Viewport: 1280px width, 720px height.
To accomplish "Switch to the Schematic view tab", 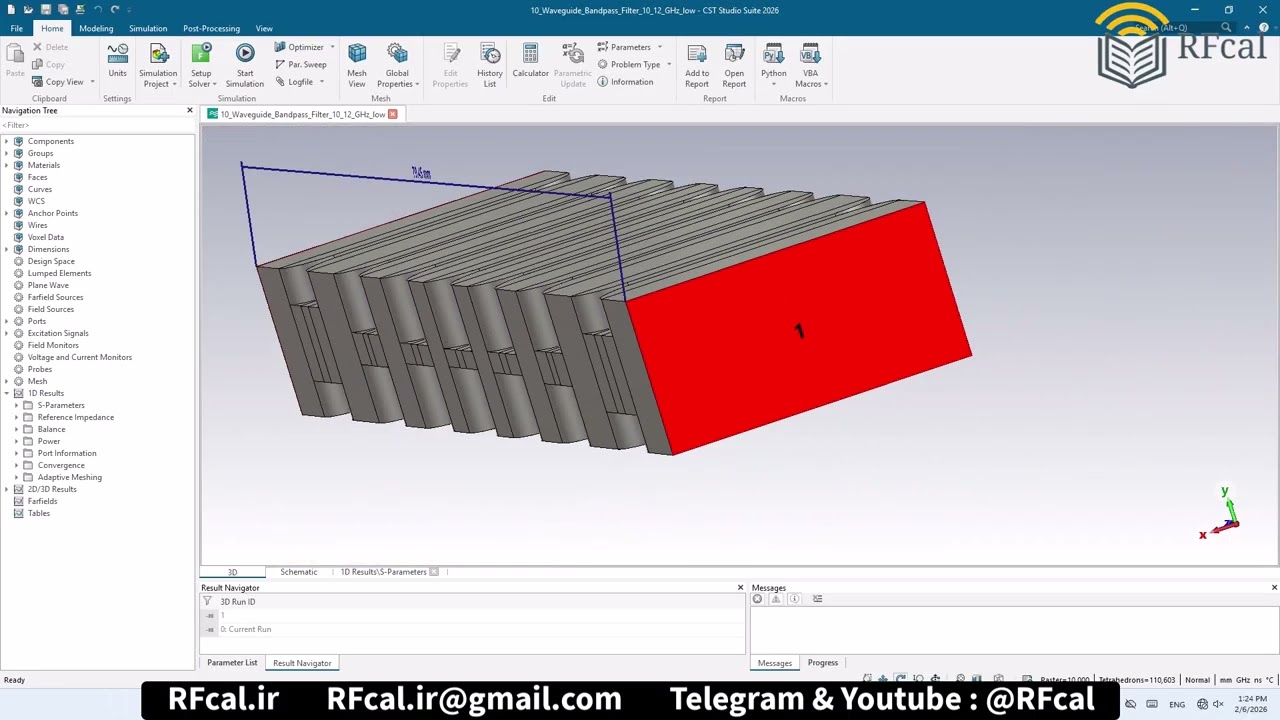I will pos(298,572).
